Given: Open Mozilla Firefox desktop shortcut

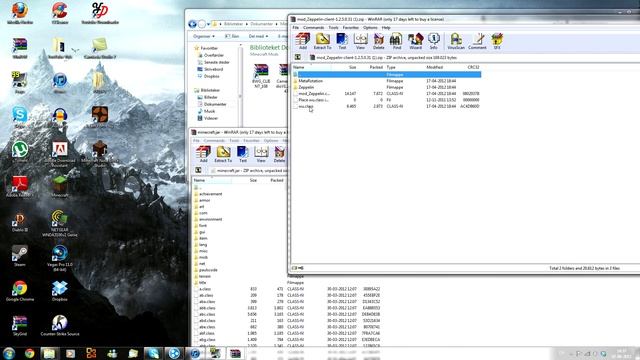Looking at the screenshot, I should click(20, 13).
